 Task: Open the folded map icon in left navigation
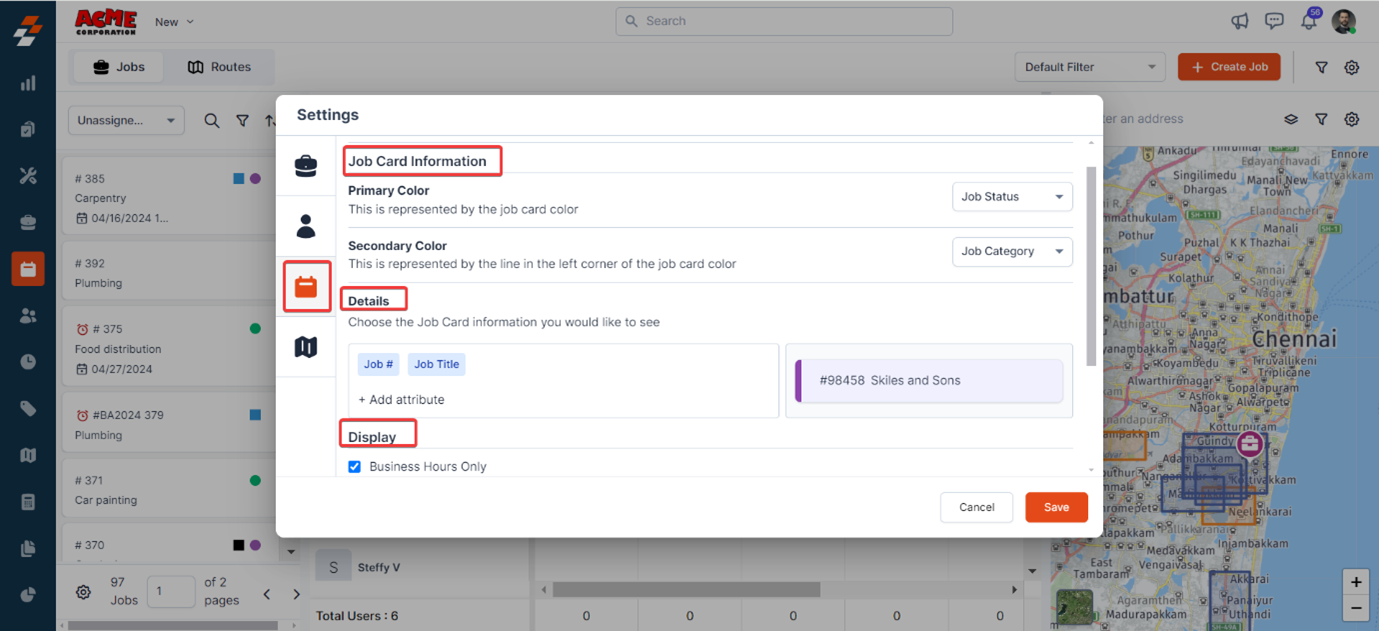[28, 455]
